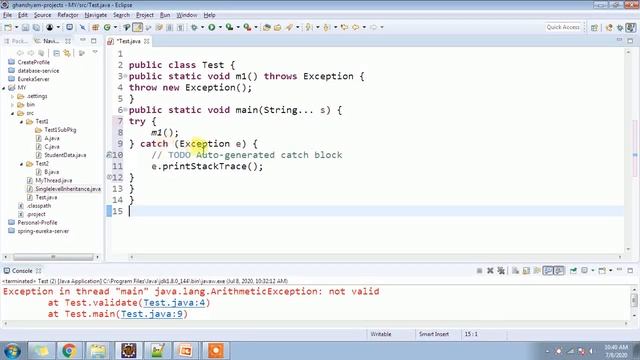This screenshot has width=640, height=360.
Task: Click the Save icon in toolbar
Action: (25, 27)
